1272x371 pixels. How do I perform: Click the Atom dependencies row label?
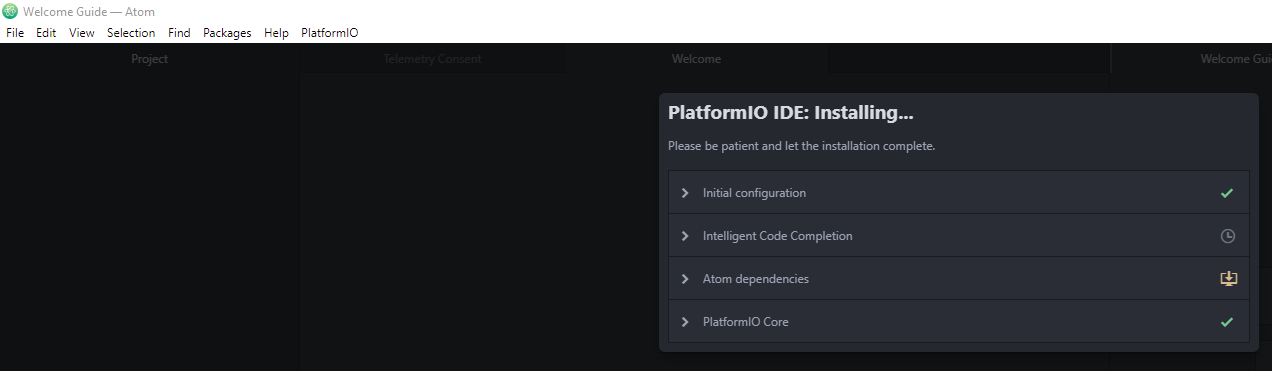tap(756, 279)
